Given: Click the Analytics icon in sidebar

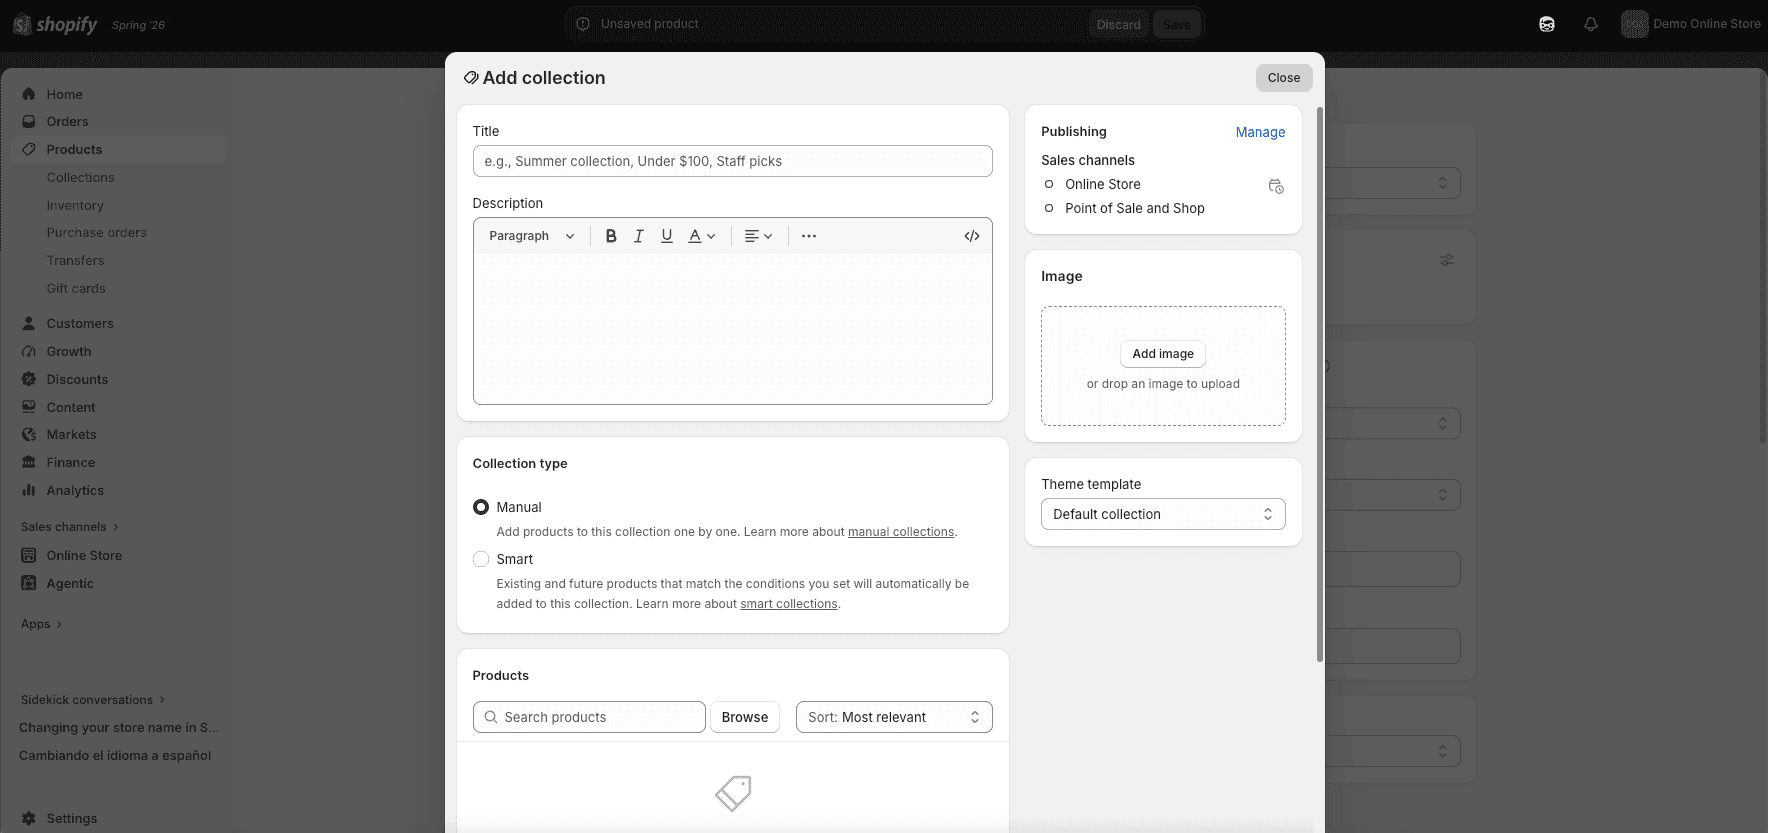Looking at the screenshot, I should [29, 490].
